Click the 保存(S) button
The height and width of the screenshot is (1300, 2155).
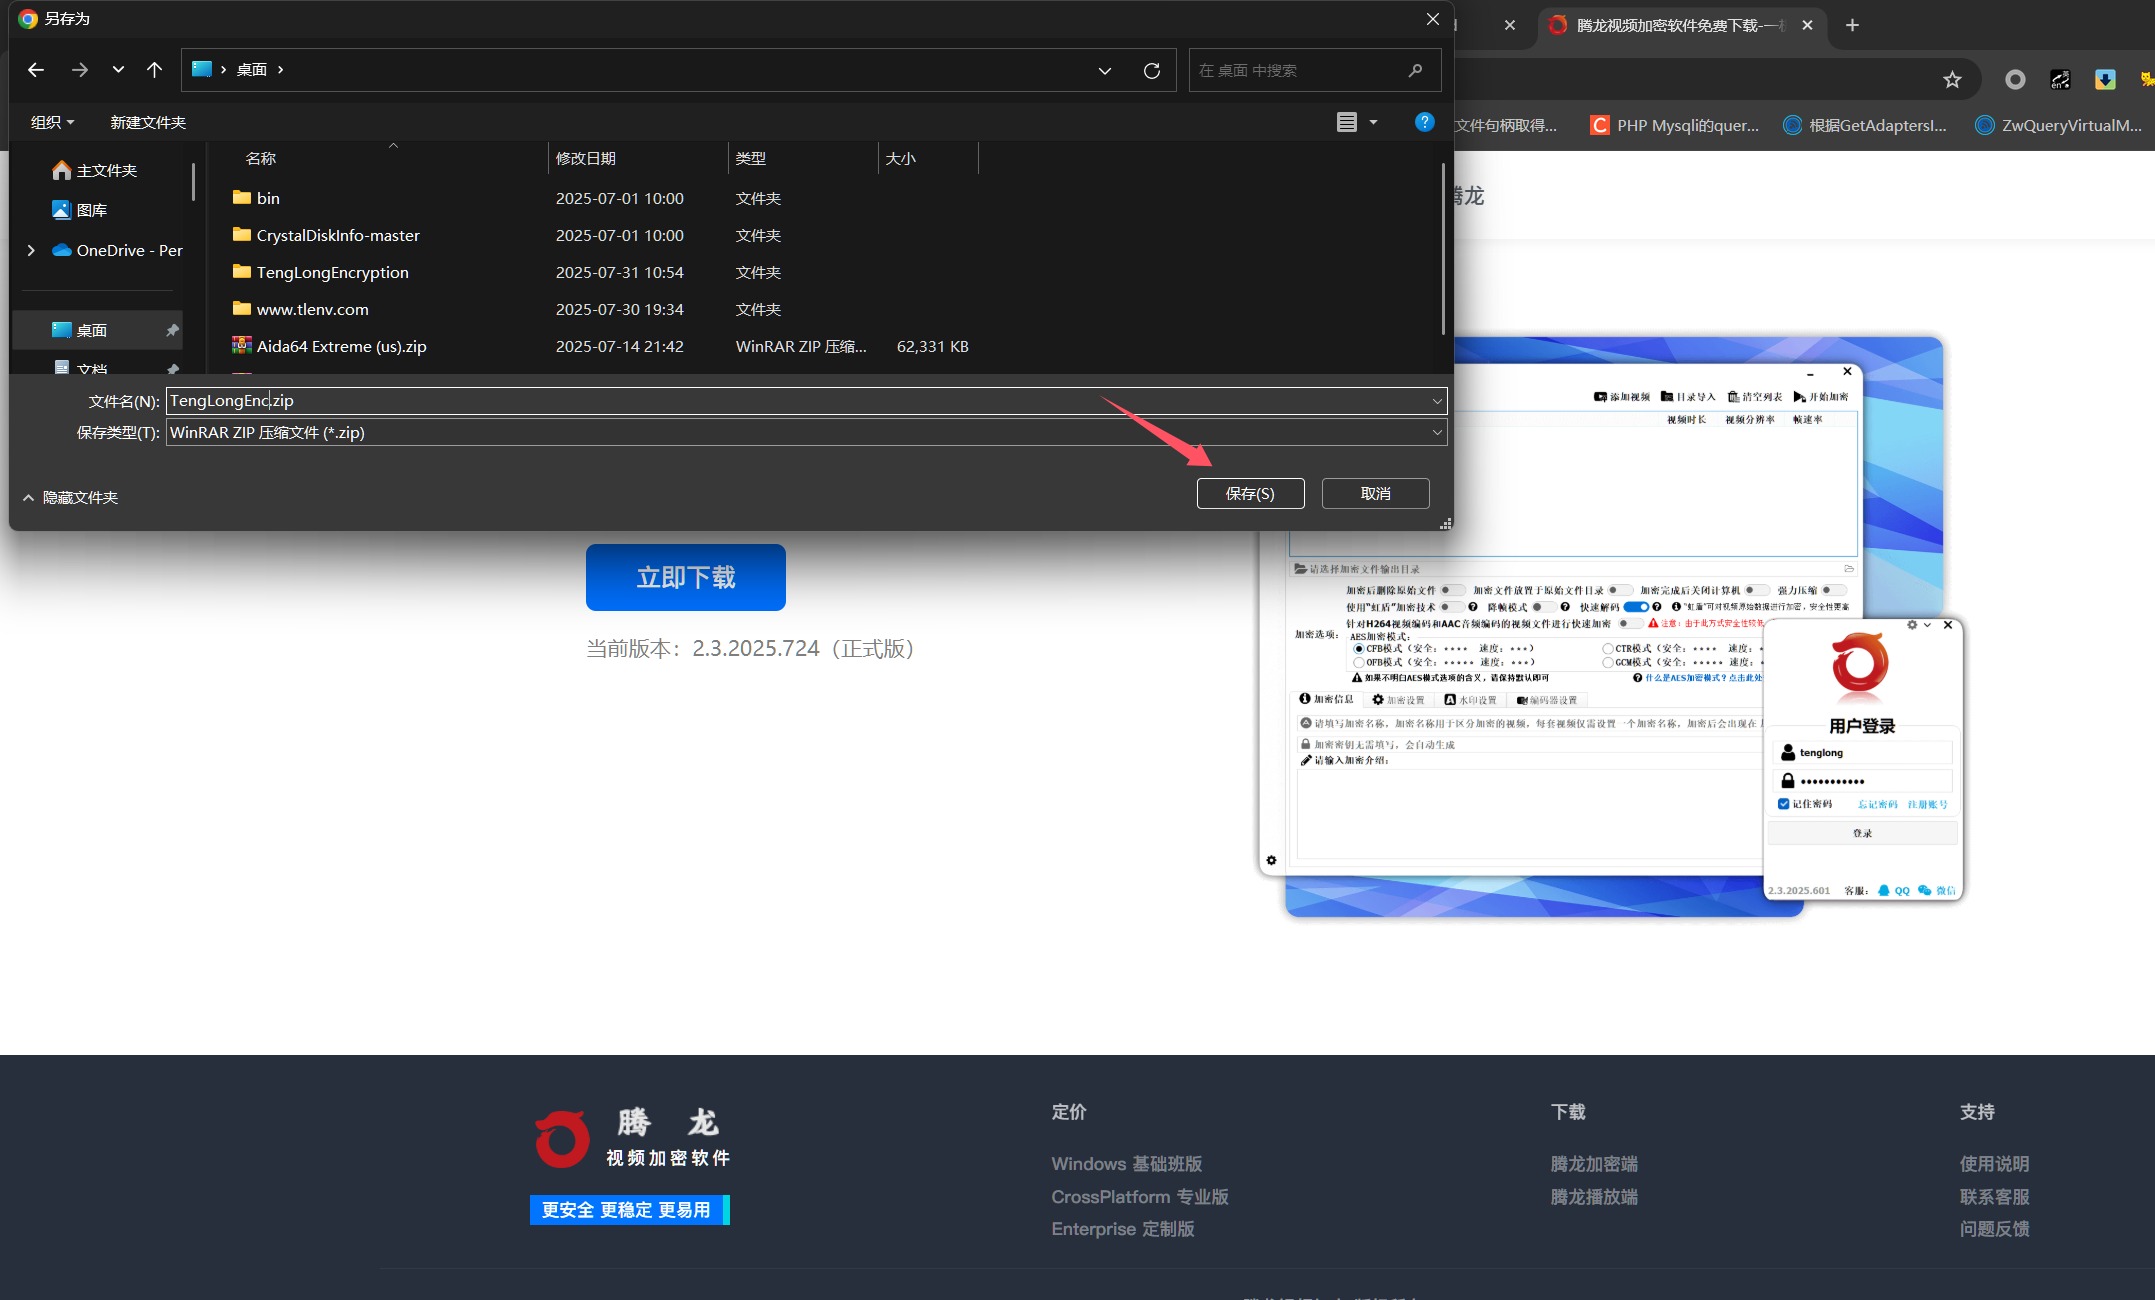pos(1250,493)
